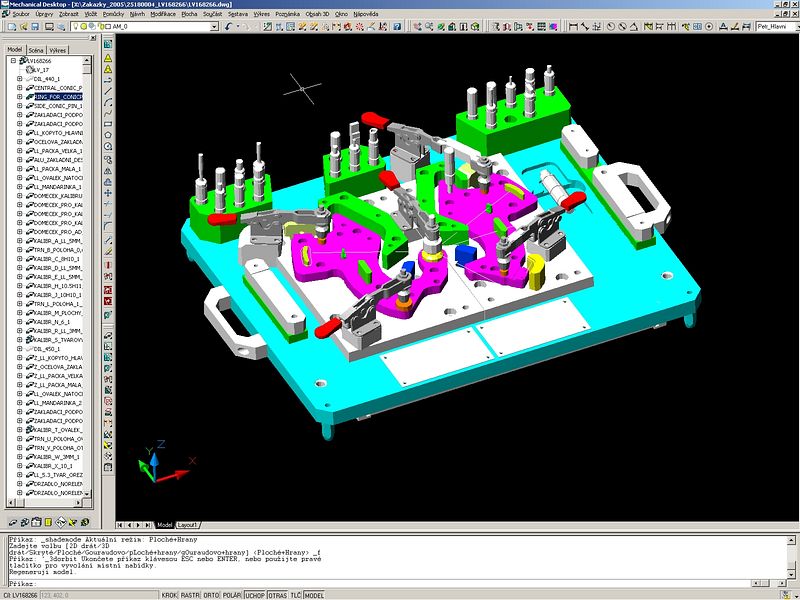Switch to the Scéna browser tab
This screenshot has width=800, height=600.
tap(36, 50)
